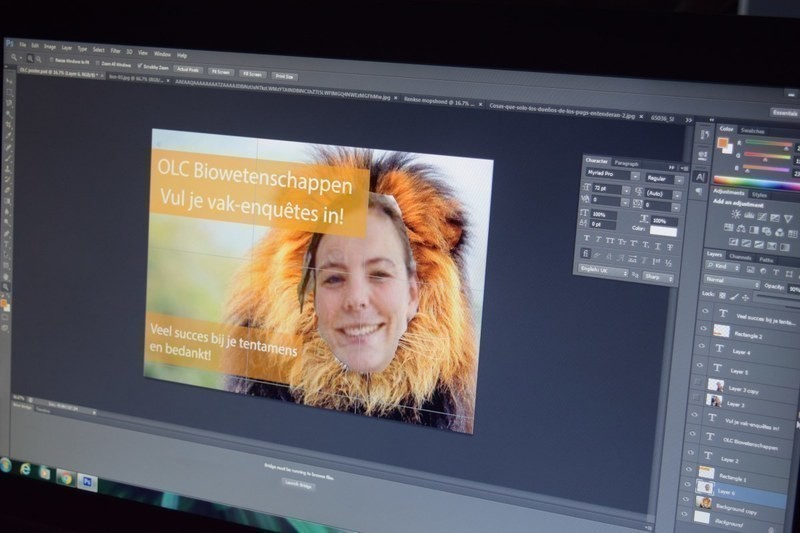Screen dimensions: 800x533
Task: Open the Character panel 'A|' dock icon
Action: (700, 176)
